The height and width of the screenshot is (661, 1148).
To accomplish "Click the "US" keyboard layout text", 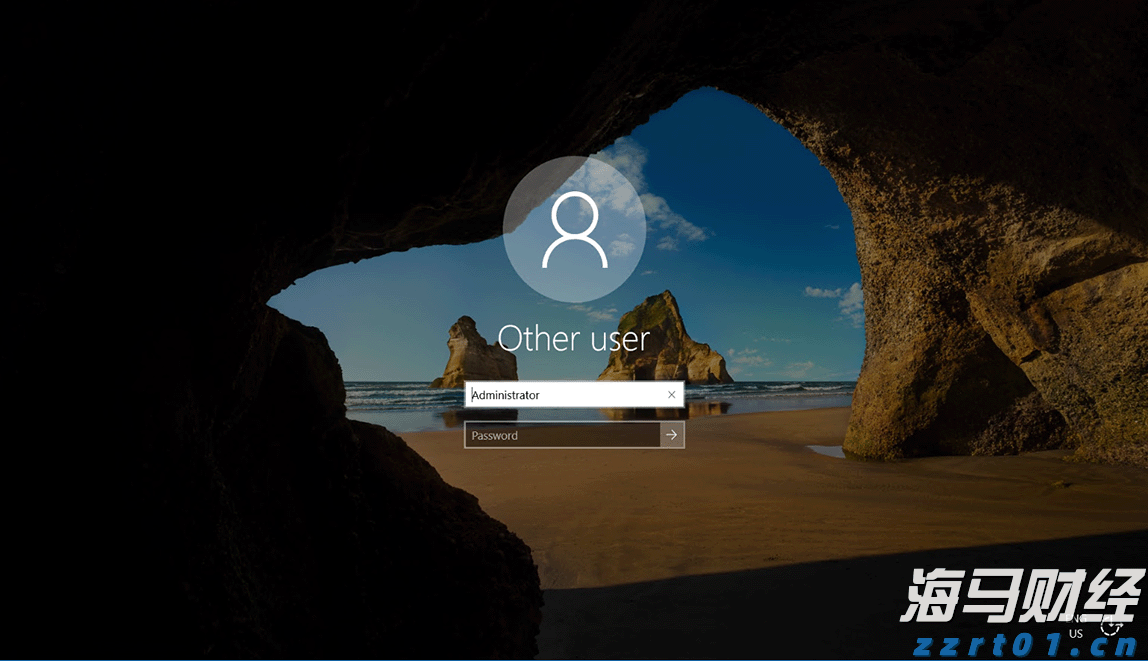I will point(1076,634).
